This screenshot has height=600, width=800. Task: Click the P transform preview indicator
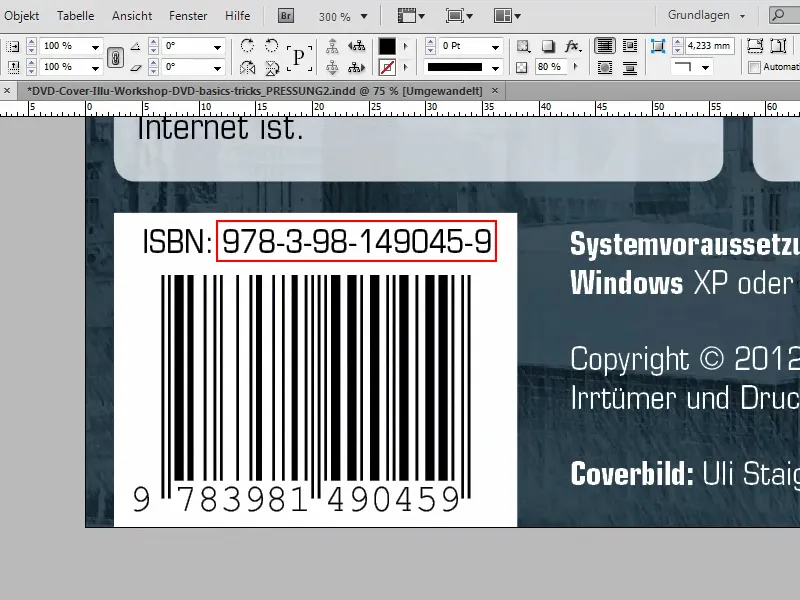299,57
